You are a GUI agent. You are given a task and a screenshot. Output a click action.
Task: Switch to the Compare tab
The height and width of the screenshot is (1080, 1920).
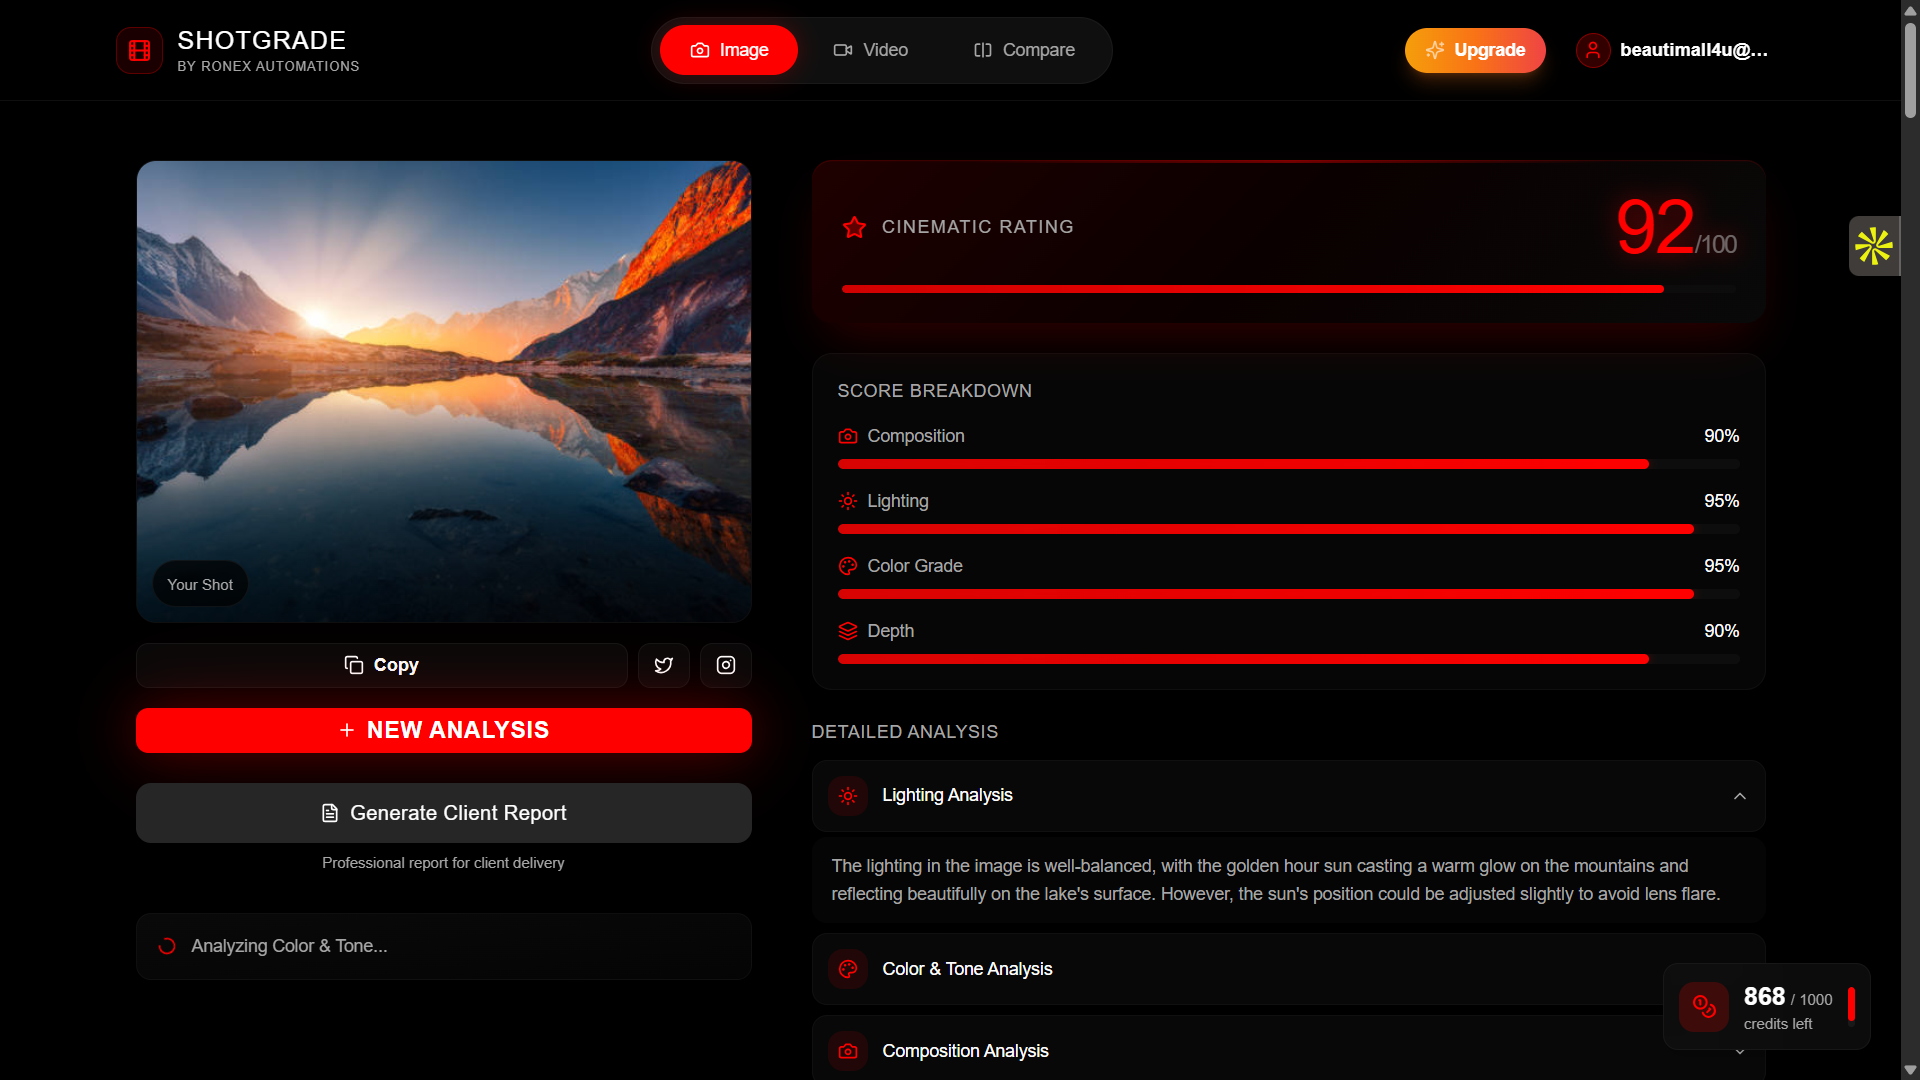pos(1024,50)
